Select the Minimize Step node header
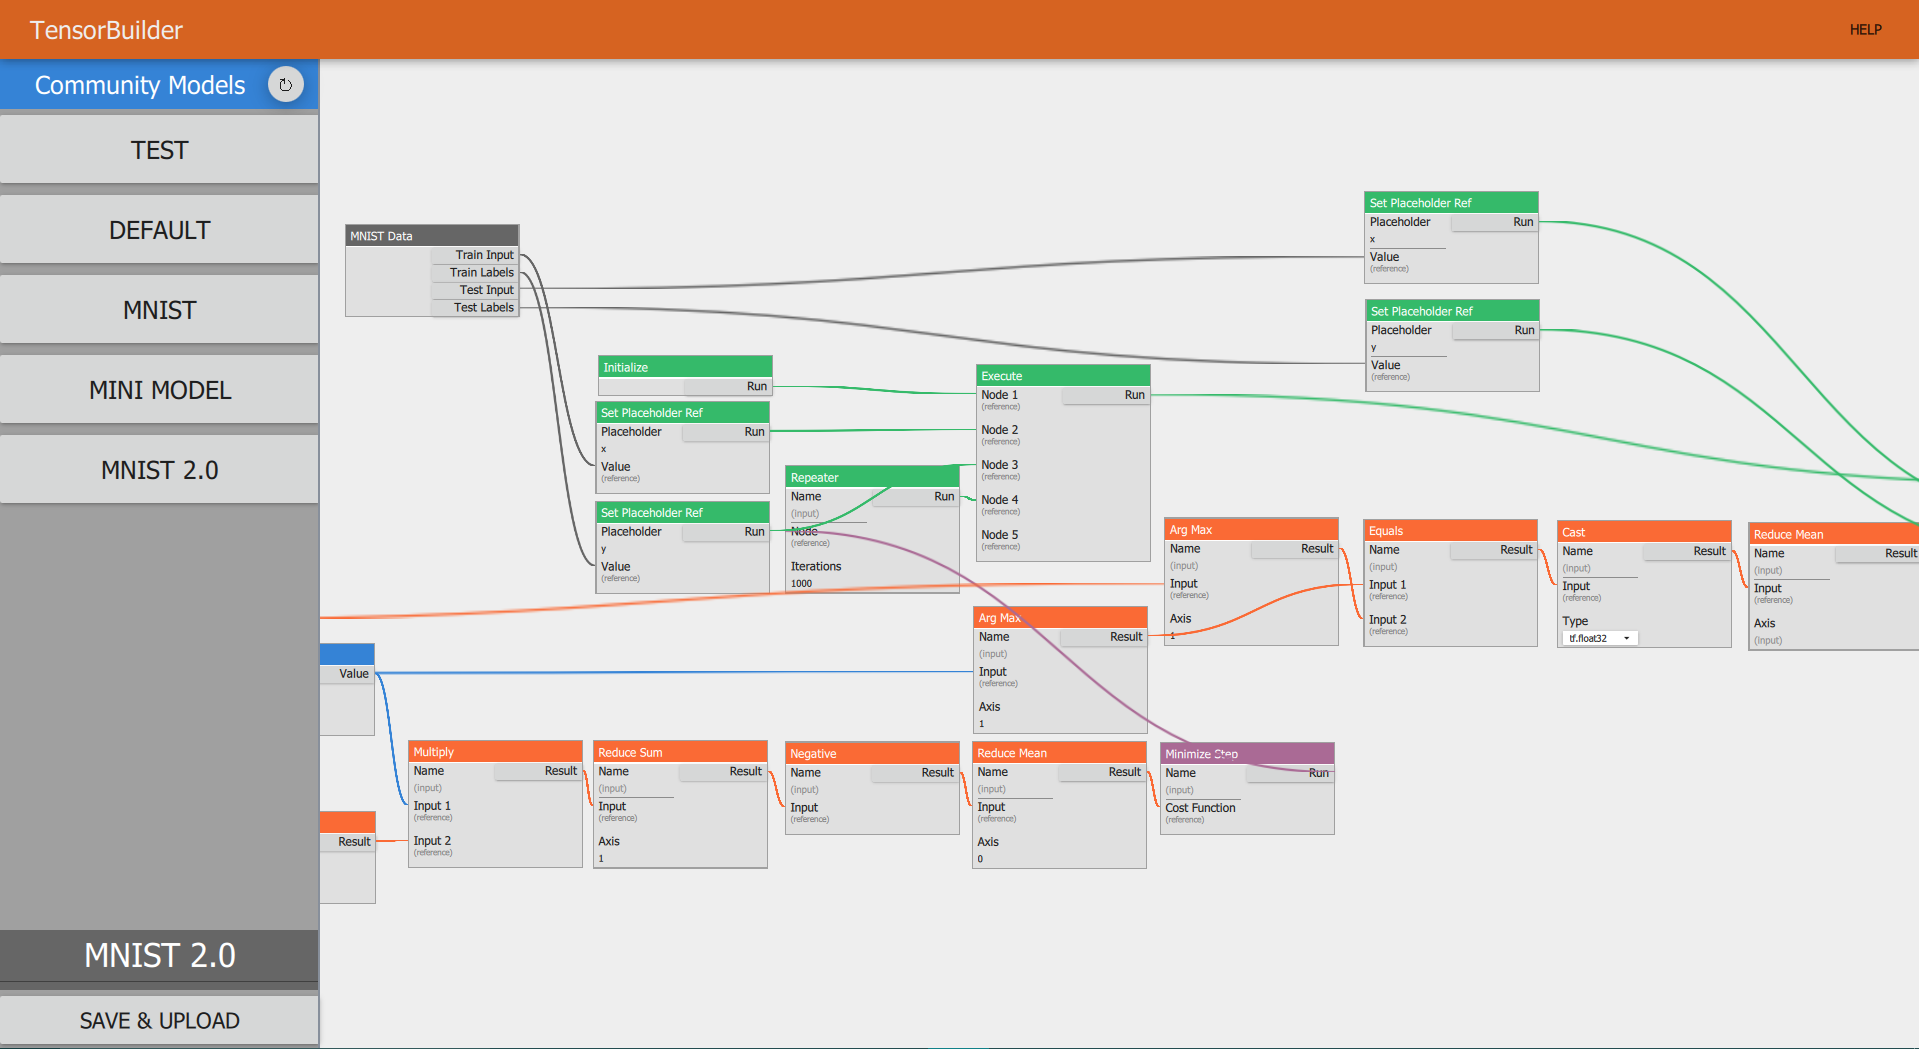Image resolution: width=1919 pixels, height=1049 pixels. click(x=1247, y=754)
